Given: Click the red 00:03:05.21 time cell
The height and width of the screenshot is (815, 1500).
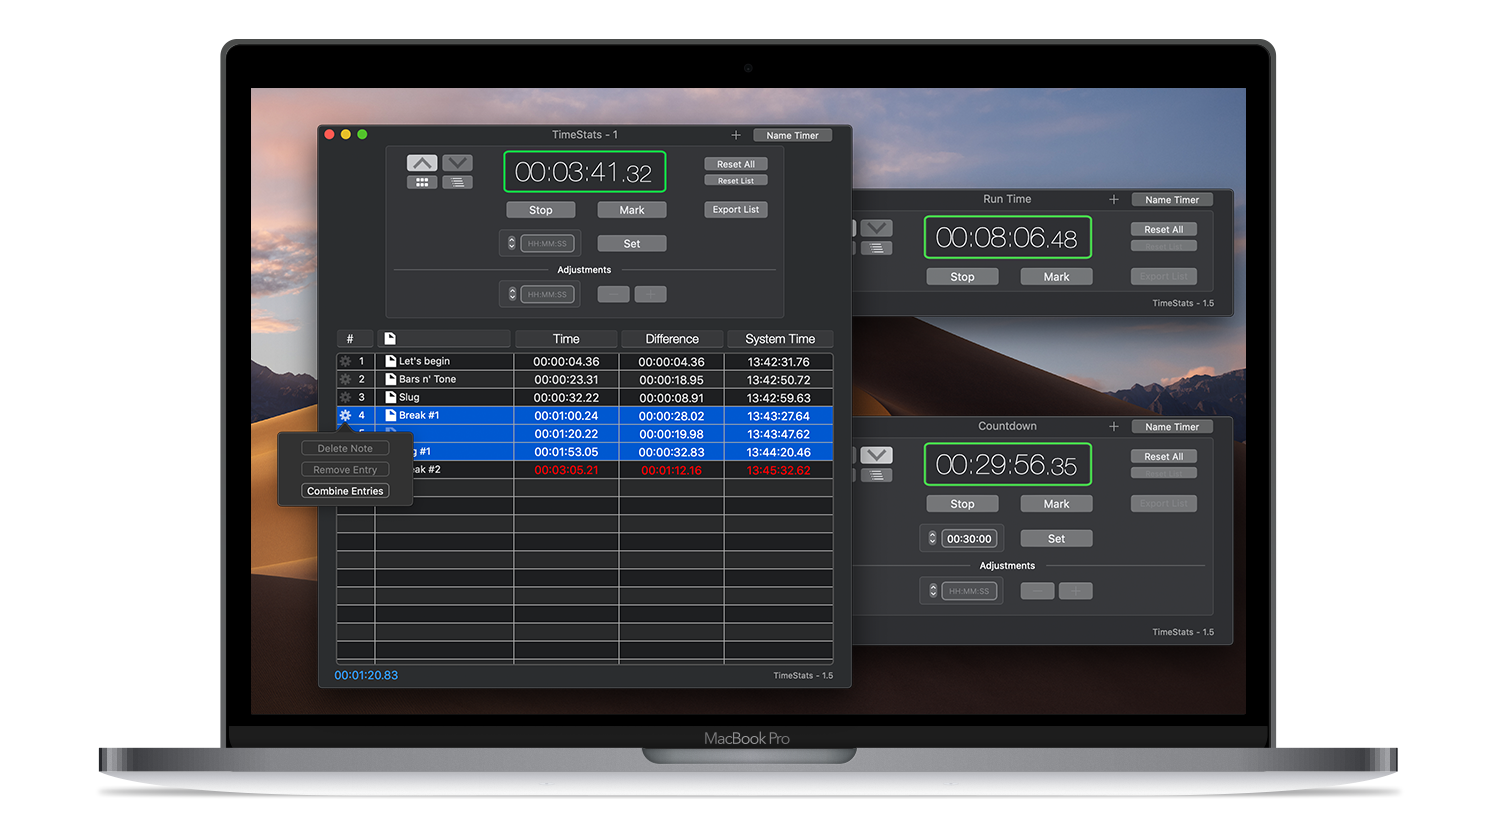Looking at the screenshot, I should point(566,470).
